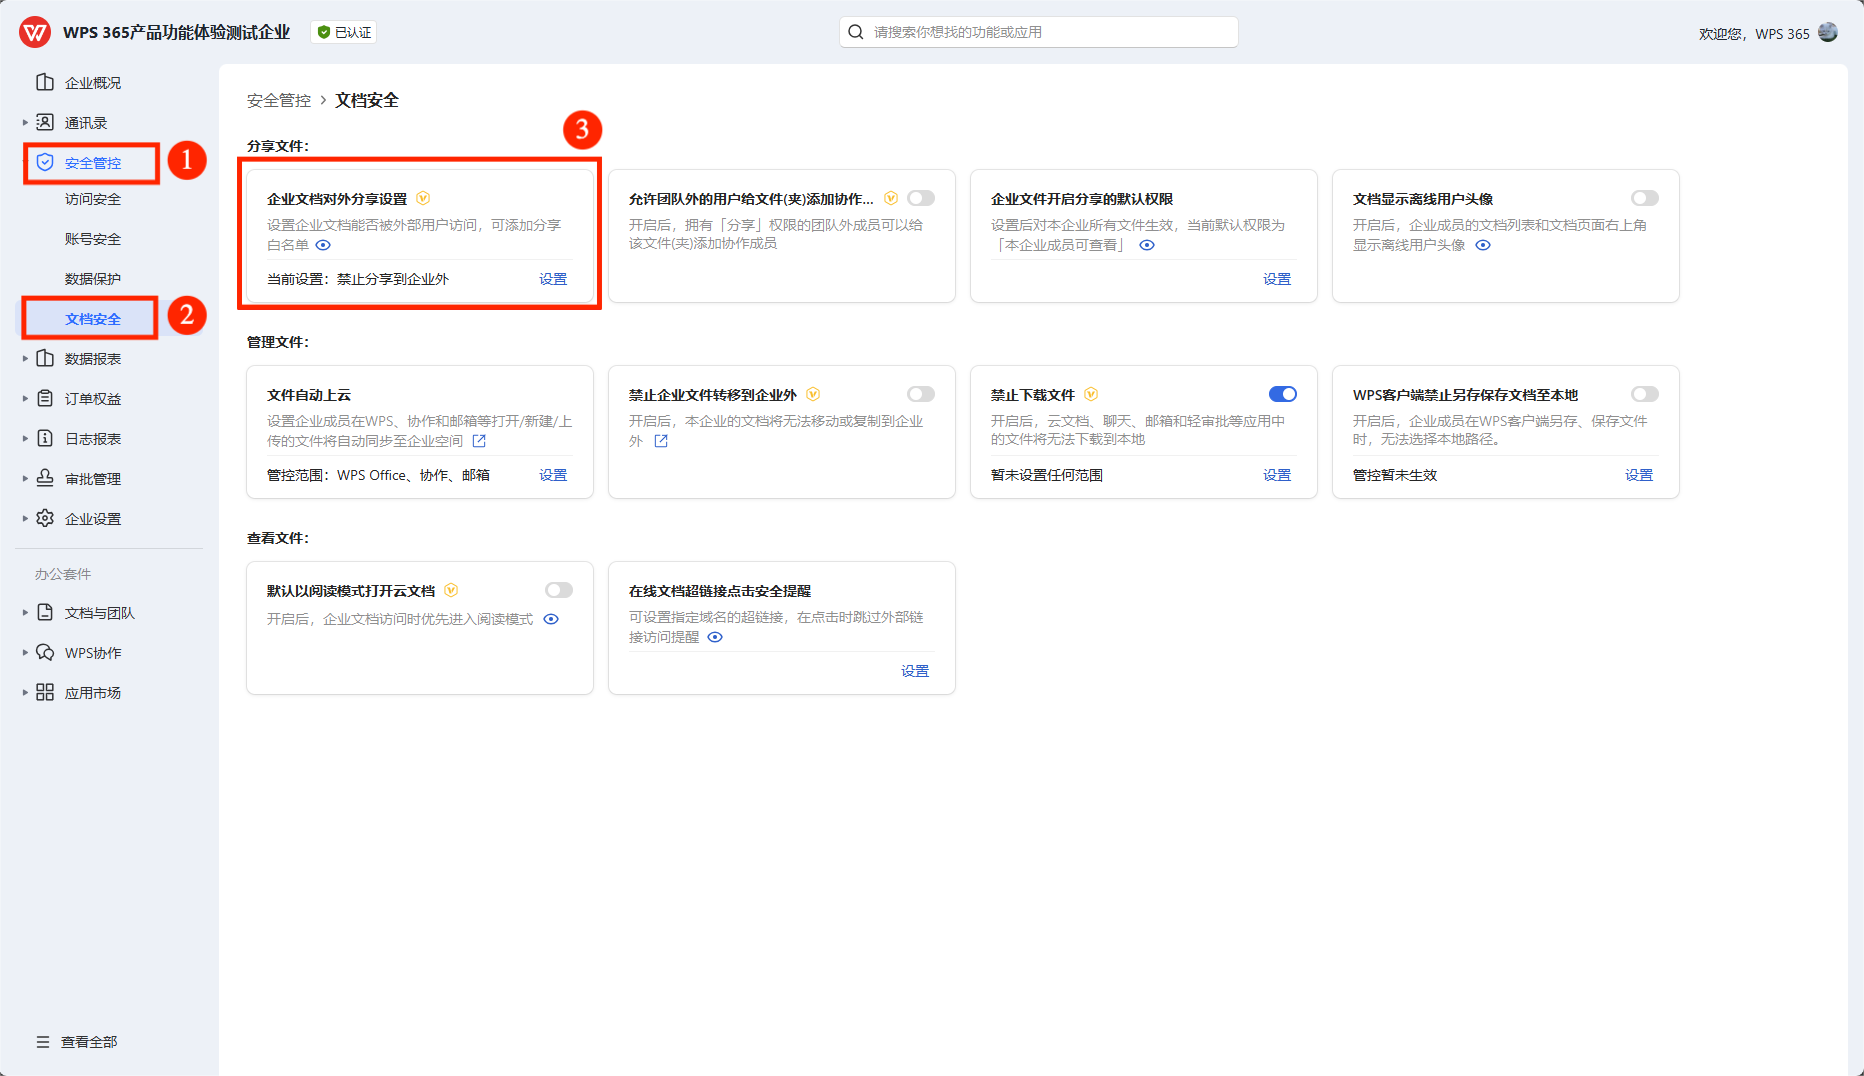Image resolution: width=1864 pixels, height=1076 pixels.
Task: Open 安全管控 menu label
Action: (93, 163)
